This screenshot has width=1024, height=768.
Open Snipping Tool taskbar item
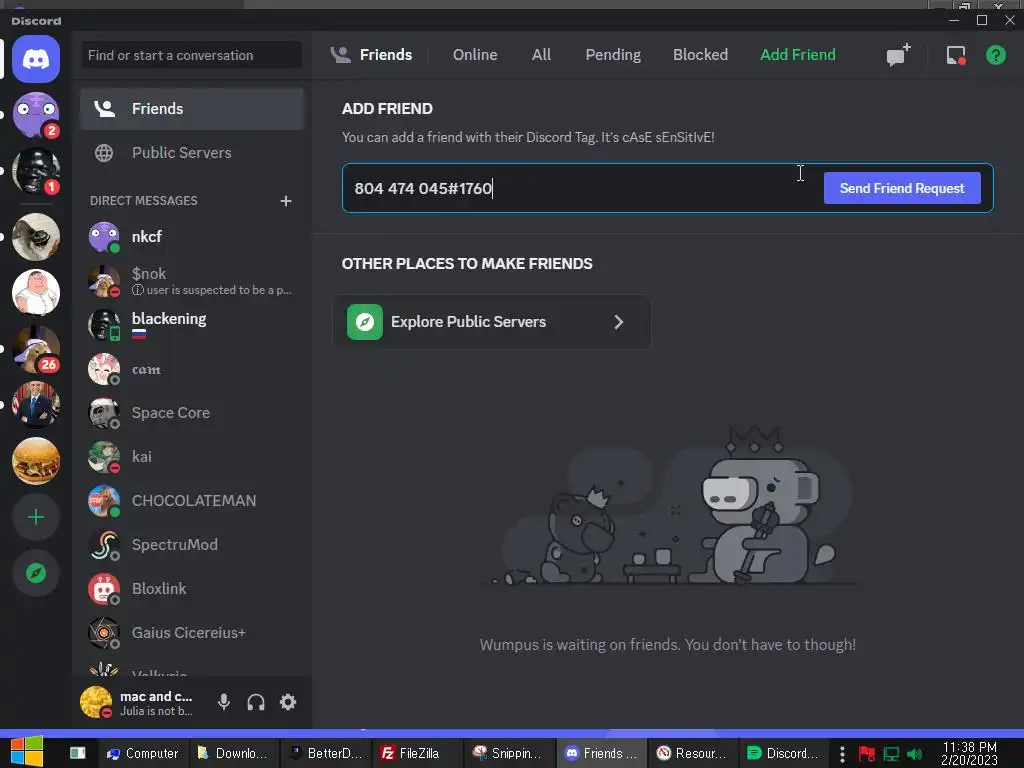point(509,754)
